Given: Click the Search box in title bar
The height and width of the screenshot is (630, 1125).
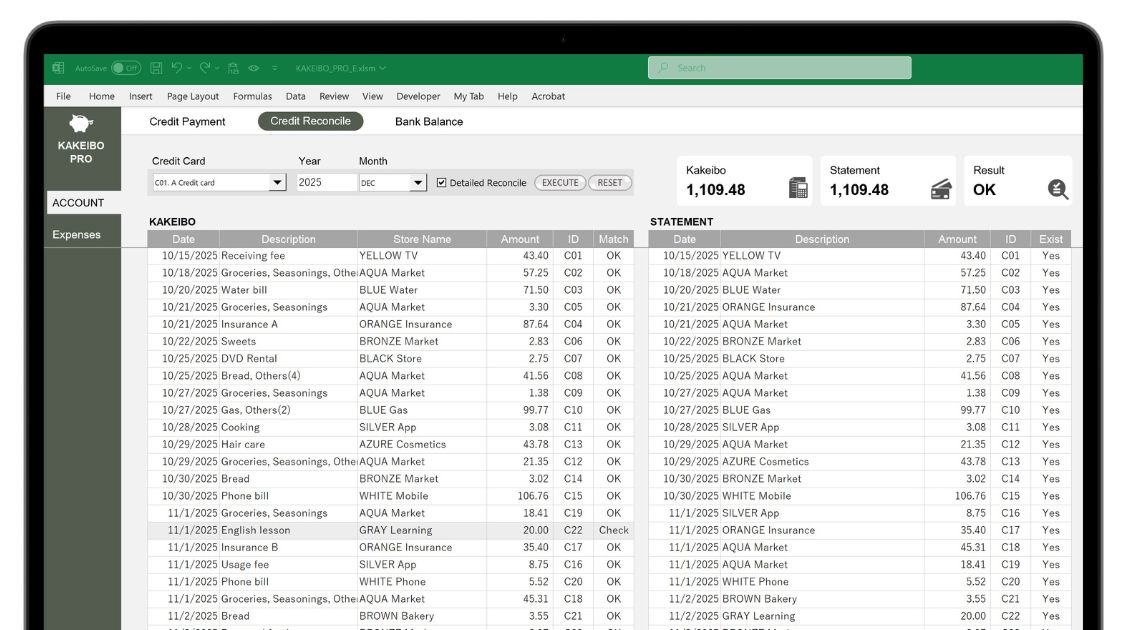Looking at the screenshot, I should (779, 67).
